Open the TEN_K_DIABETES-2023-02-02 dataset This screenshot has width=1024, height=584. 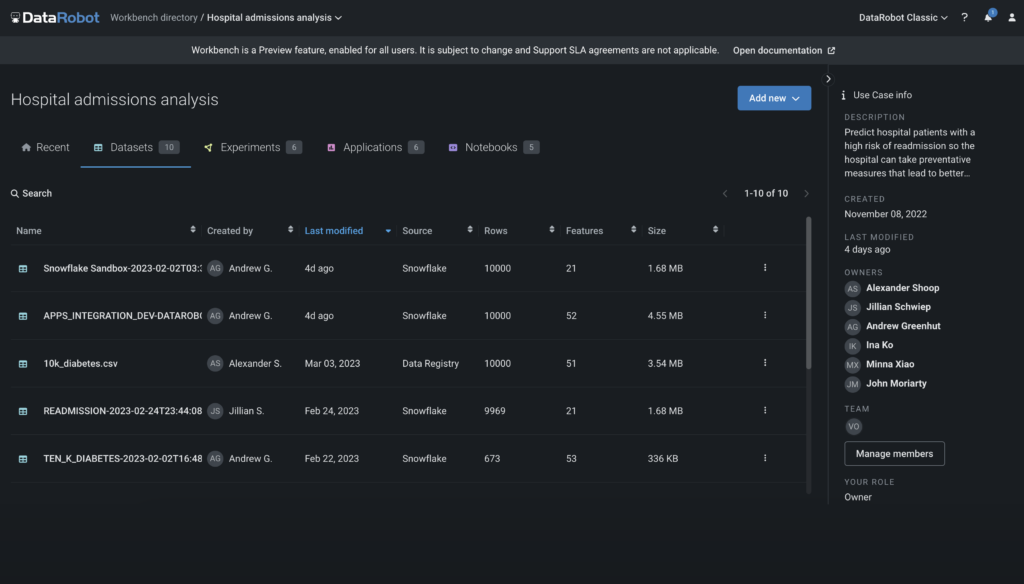(x=123, y=459)
